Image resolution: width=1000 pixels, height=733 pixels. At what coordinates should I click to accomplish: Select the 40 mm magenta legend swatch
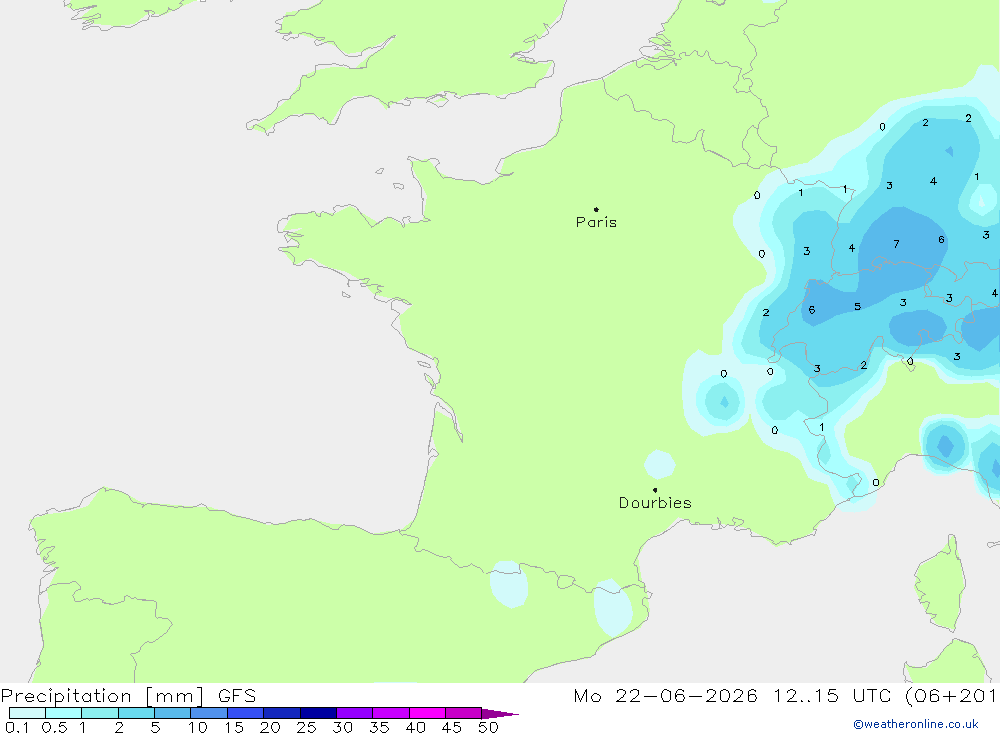[427, 713]
